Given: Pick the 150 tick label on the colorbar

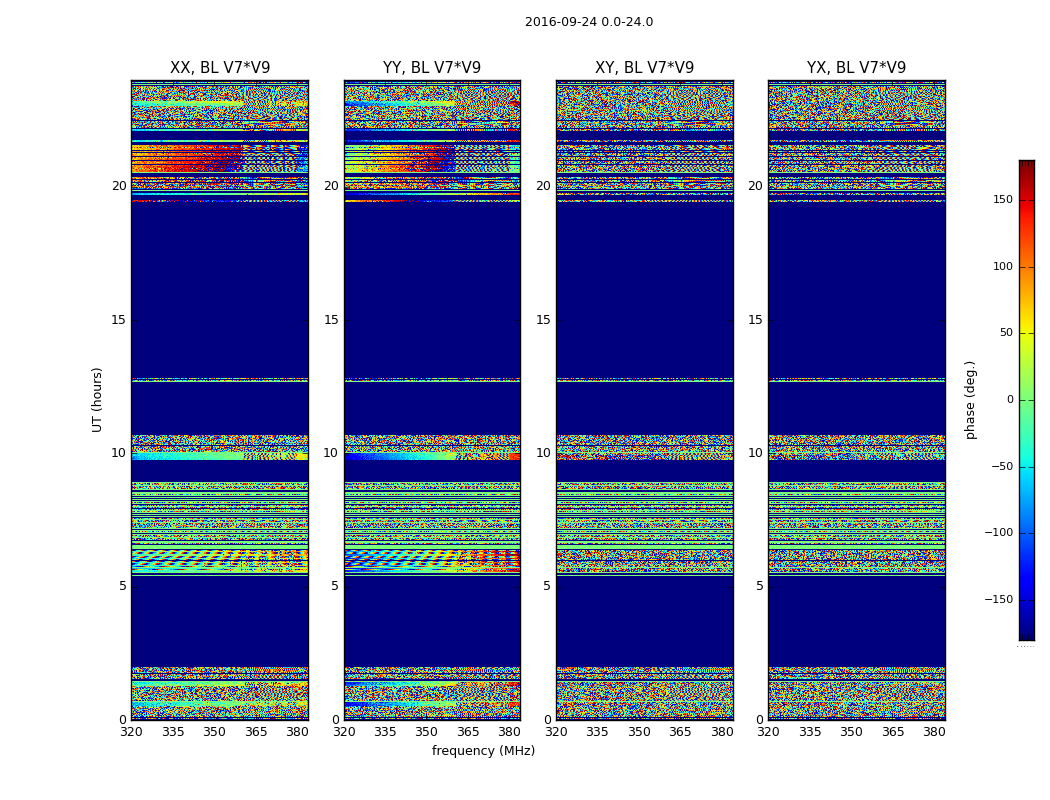Looking at the screenshot, I should pyautogui.click(x=1000, y=200).
